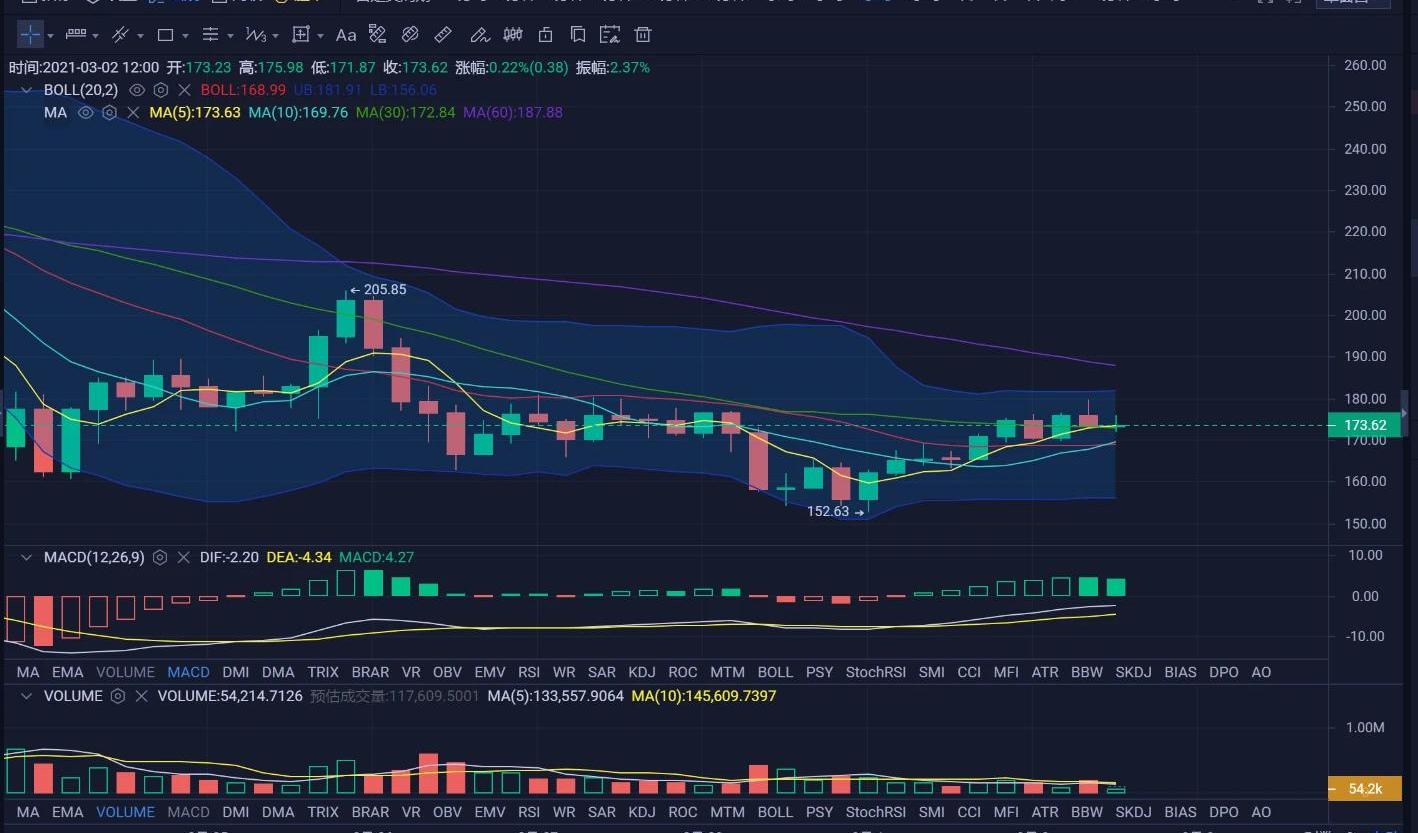Screen dimensions: 1418x833
Task: Select the rectangle shape tool
Action: [x=166, y=35]
